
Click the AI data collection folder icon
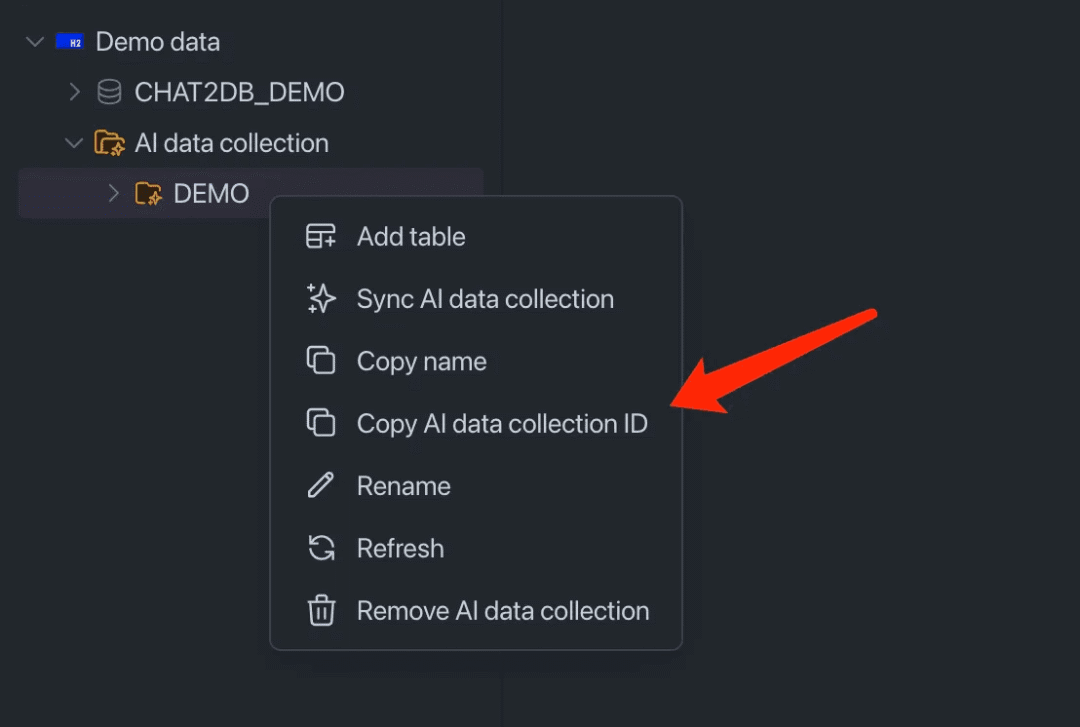pos(109,143)
